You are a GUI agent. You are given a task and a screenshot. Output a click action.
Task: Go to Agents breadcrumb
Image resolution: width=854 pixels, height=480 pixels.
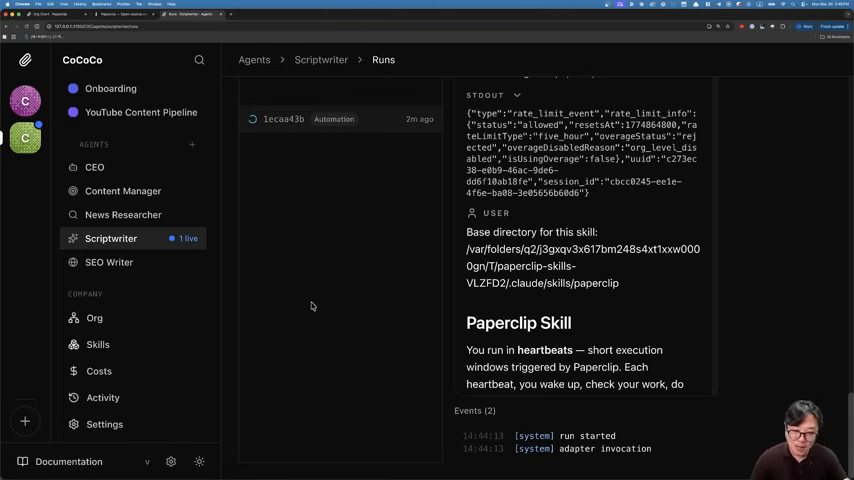[254, 60]
